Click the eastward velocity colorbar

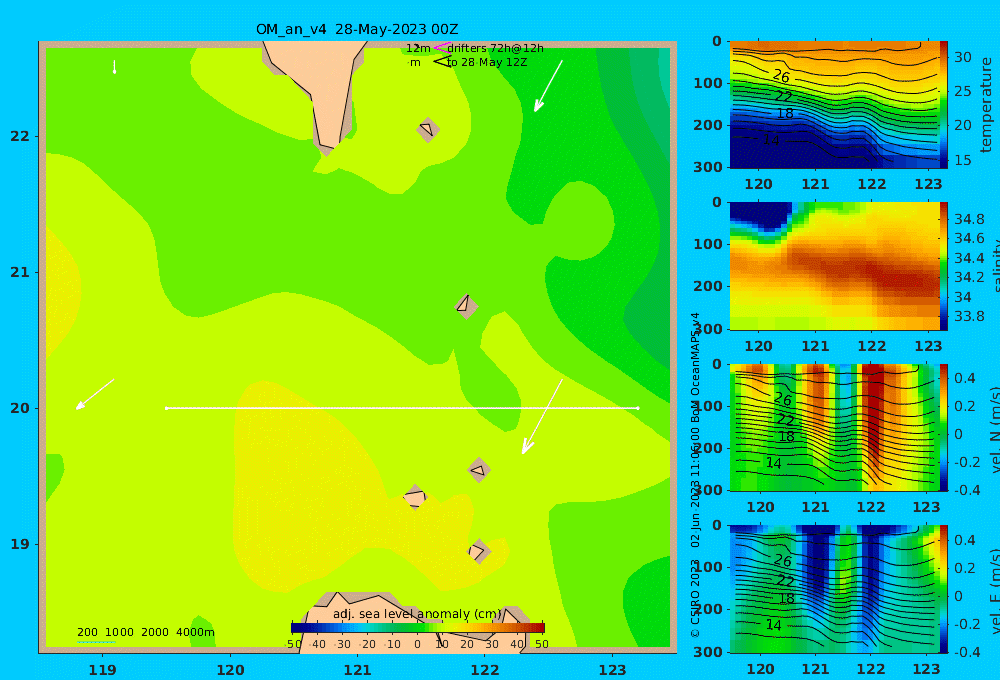click(944, 589)
